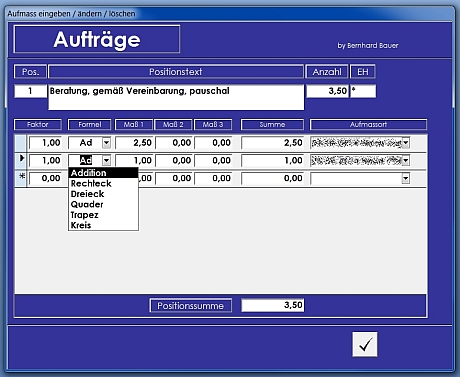The image size is (460, 377).
Task: Click the Maß 1 column header
Action: pos(134,125)
